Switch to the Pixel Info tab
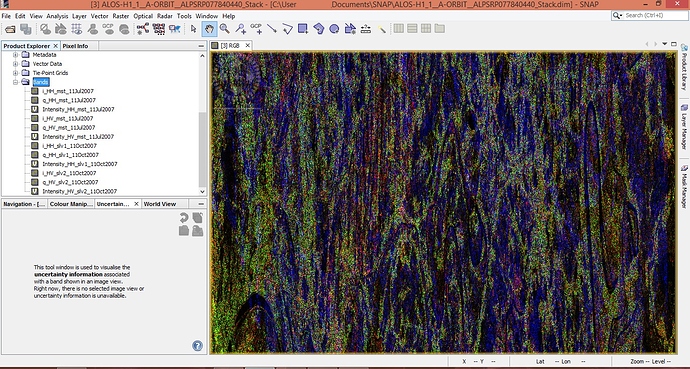 pyautogui.click(x=75, y=46)
